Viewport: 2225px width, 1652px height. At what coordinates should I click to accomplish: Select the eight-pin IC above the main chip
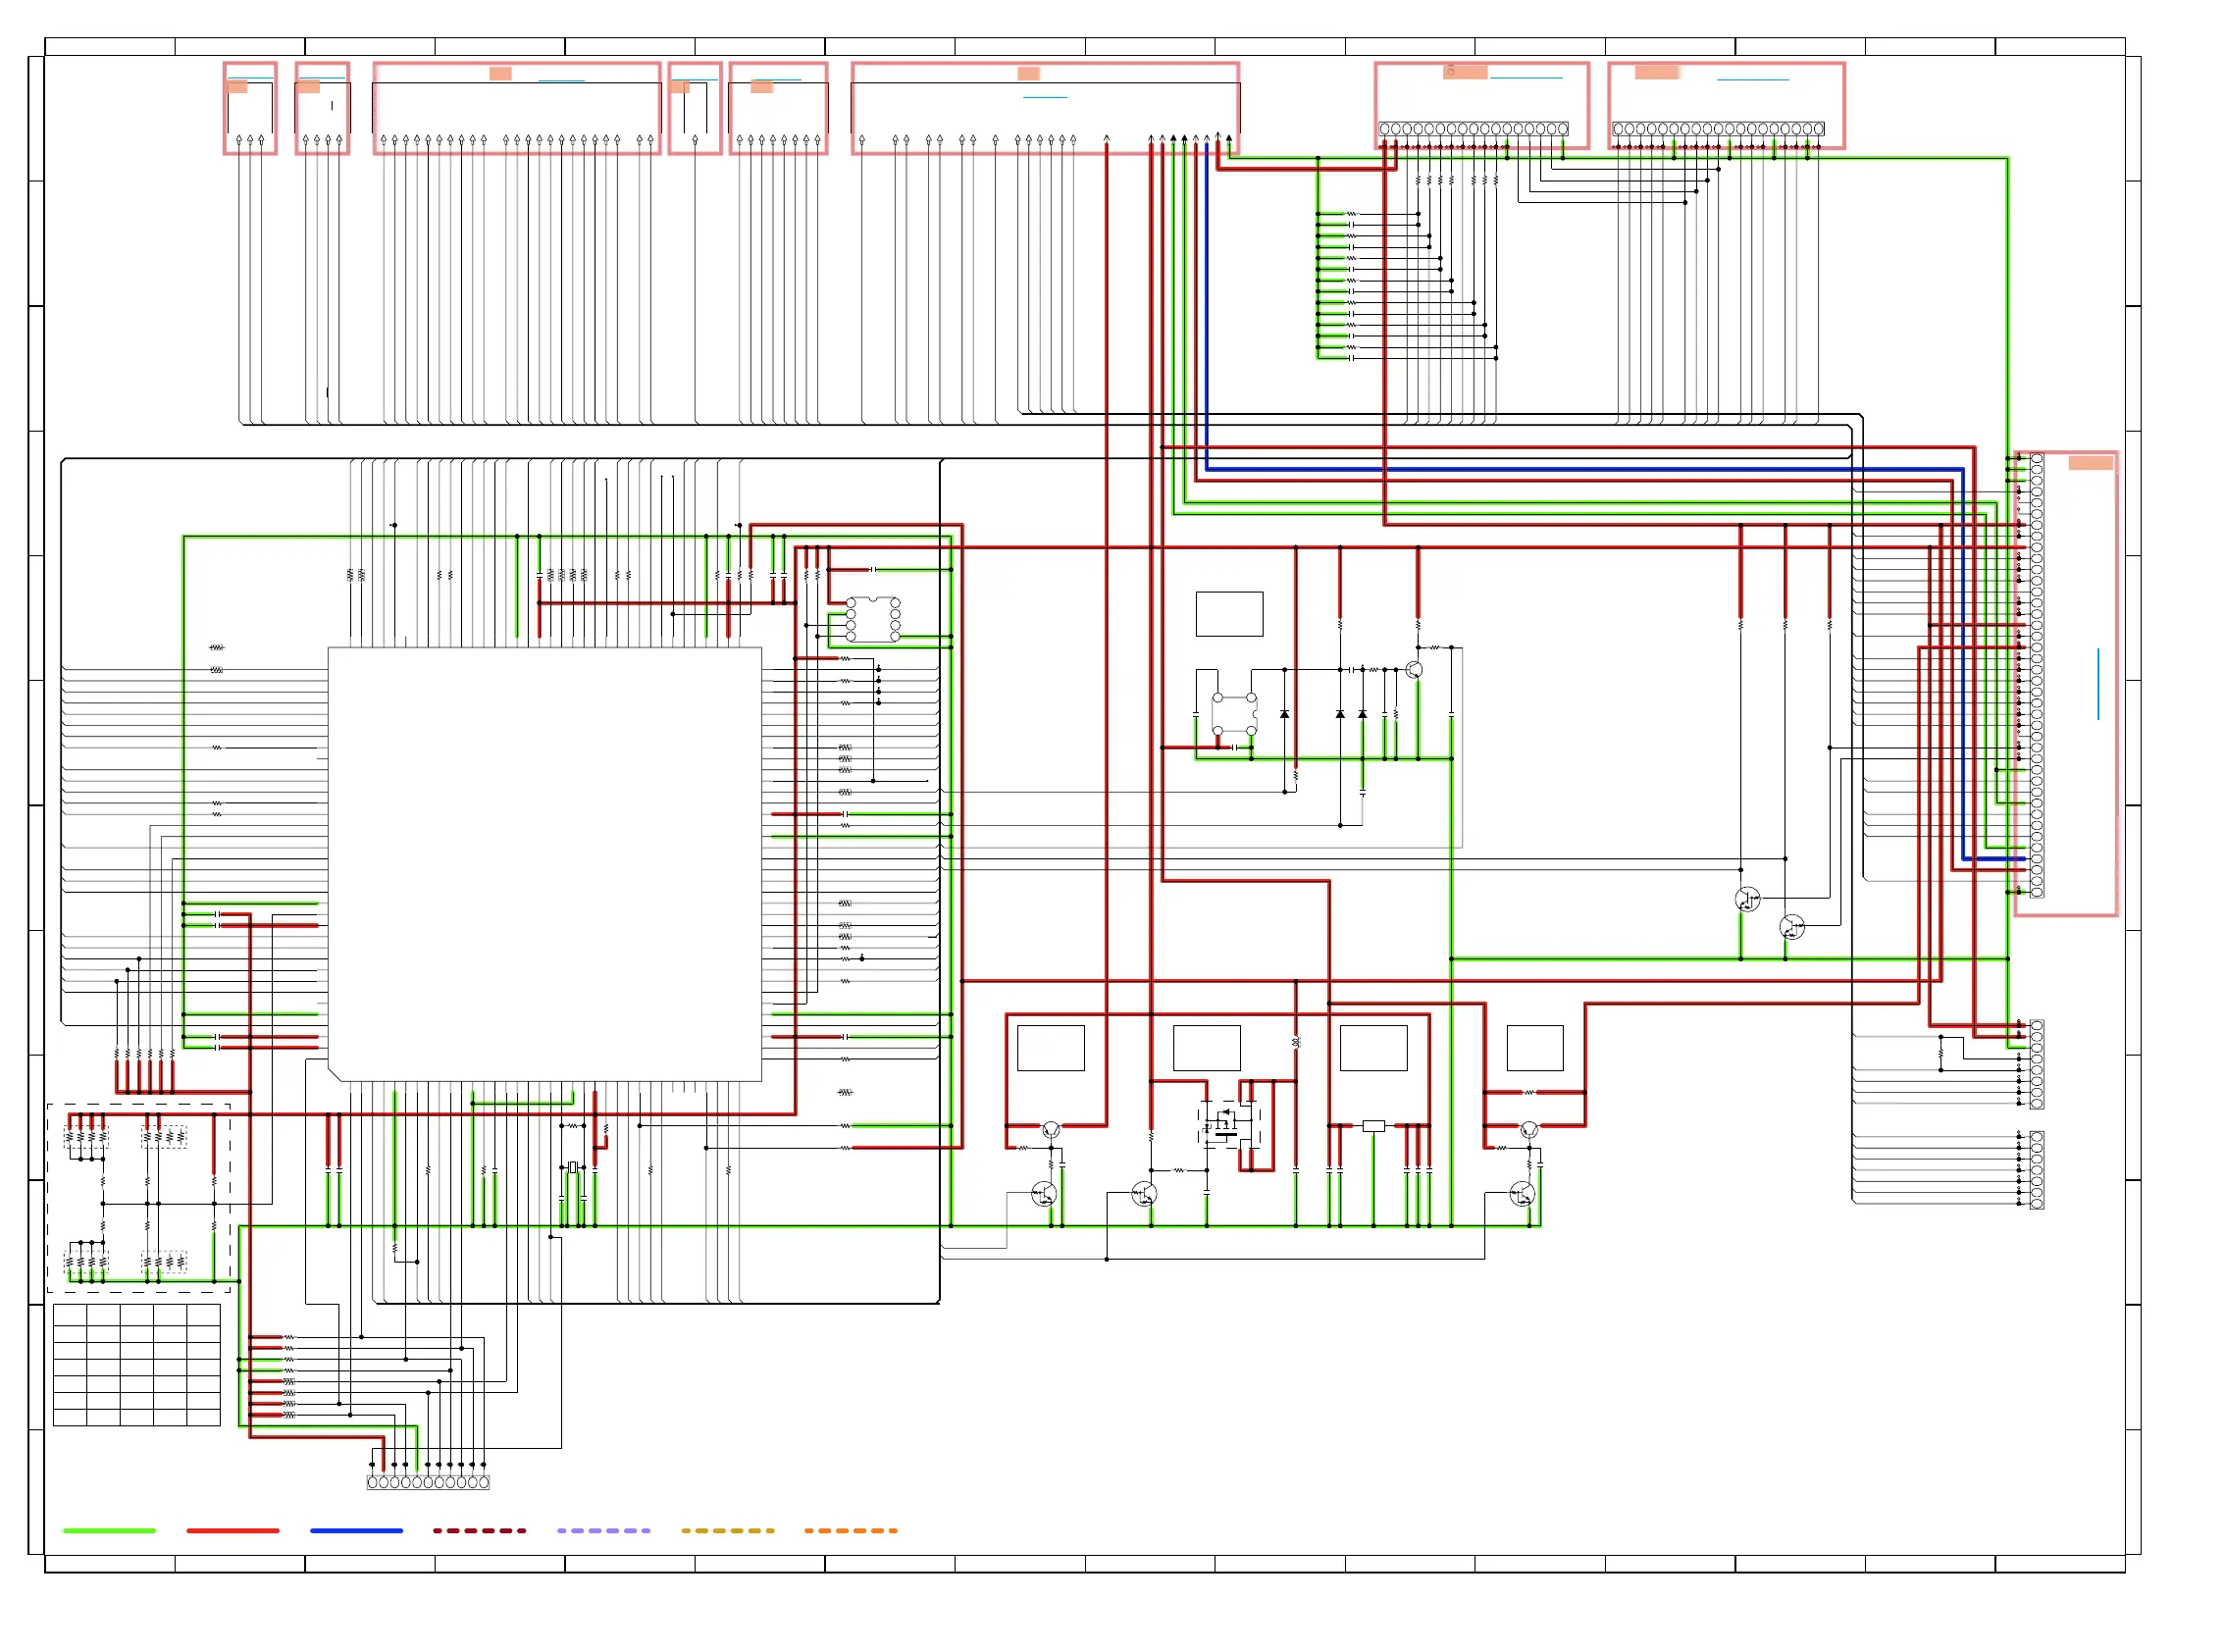(872, 619)
